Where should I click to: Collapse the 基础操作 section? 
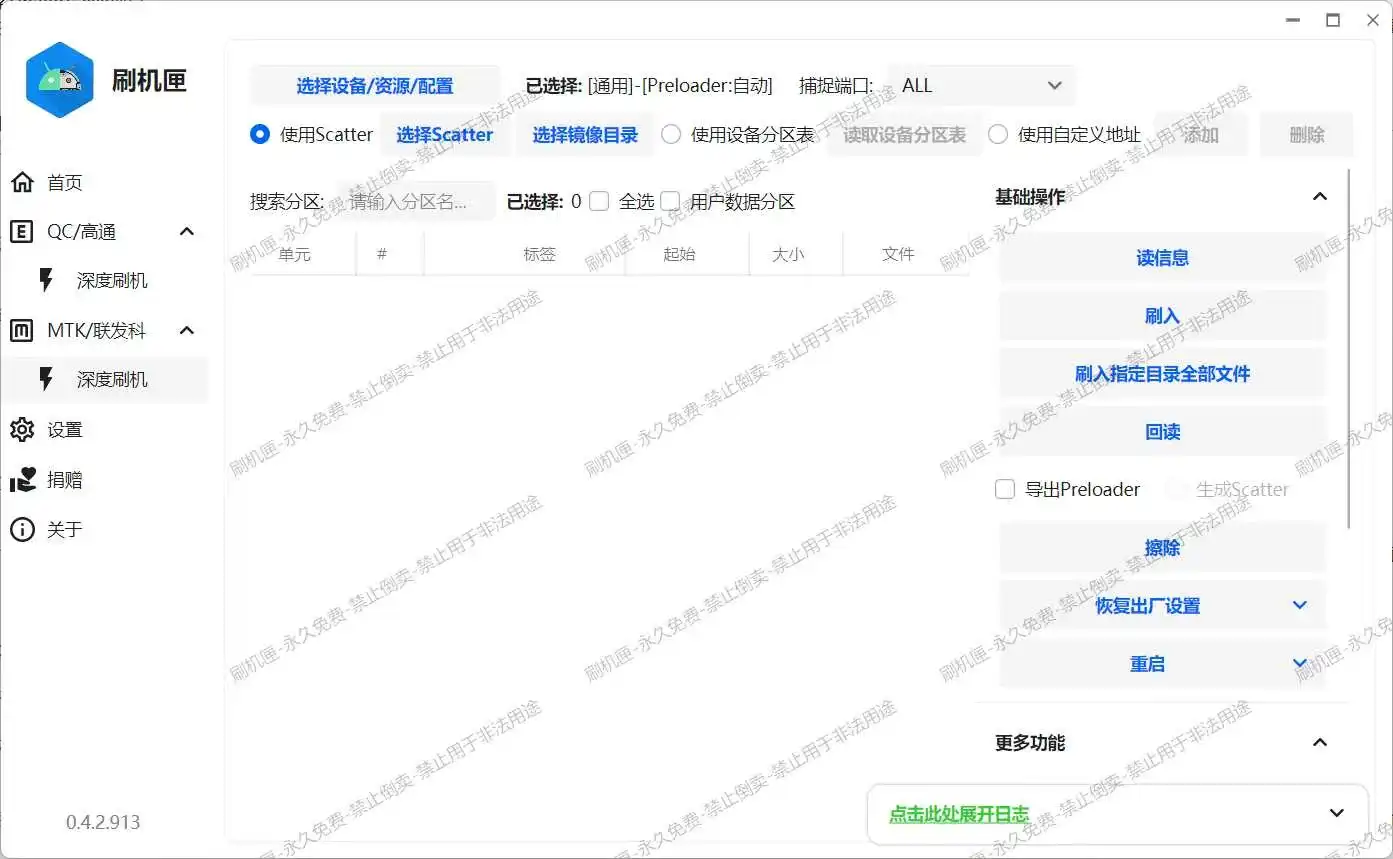1319,197
